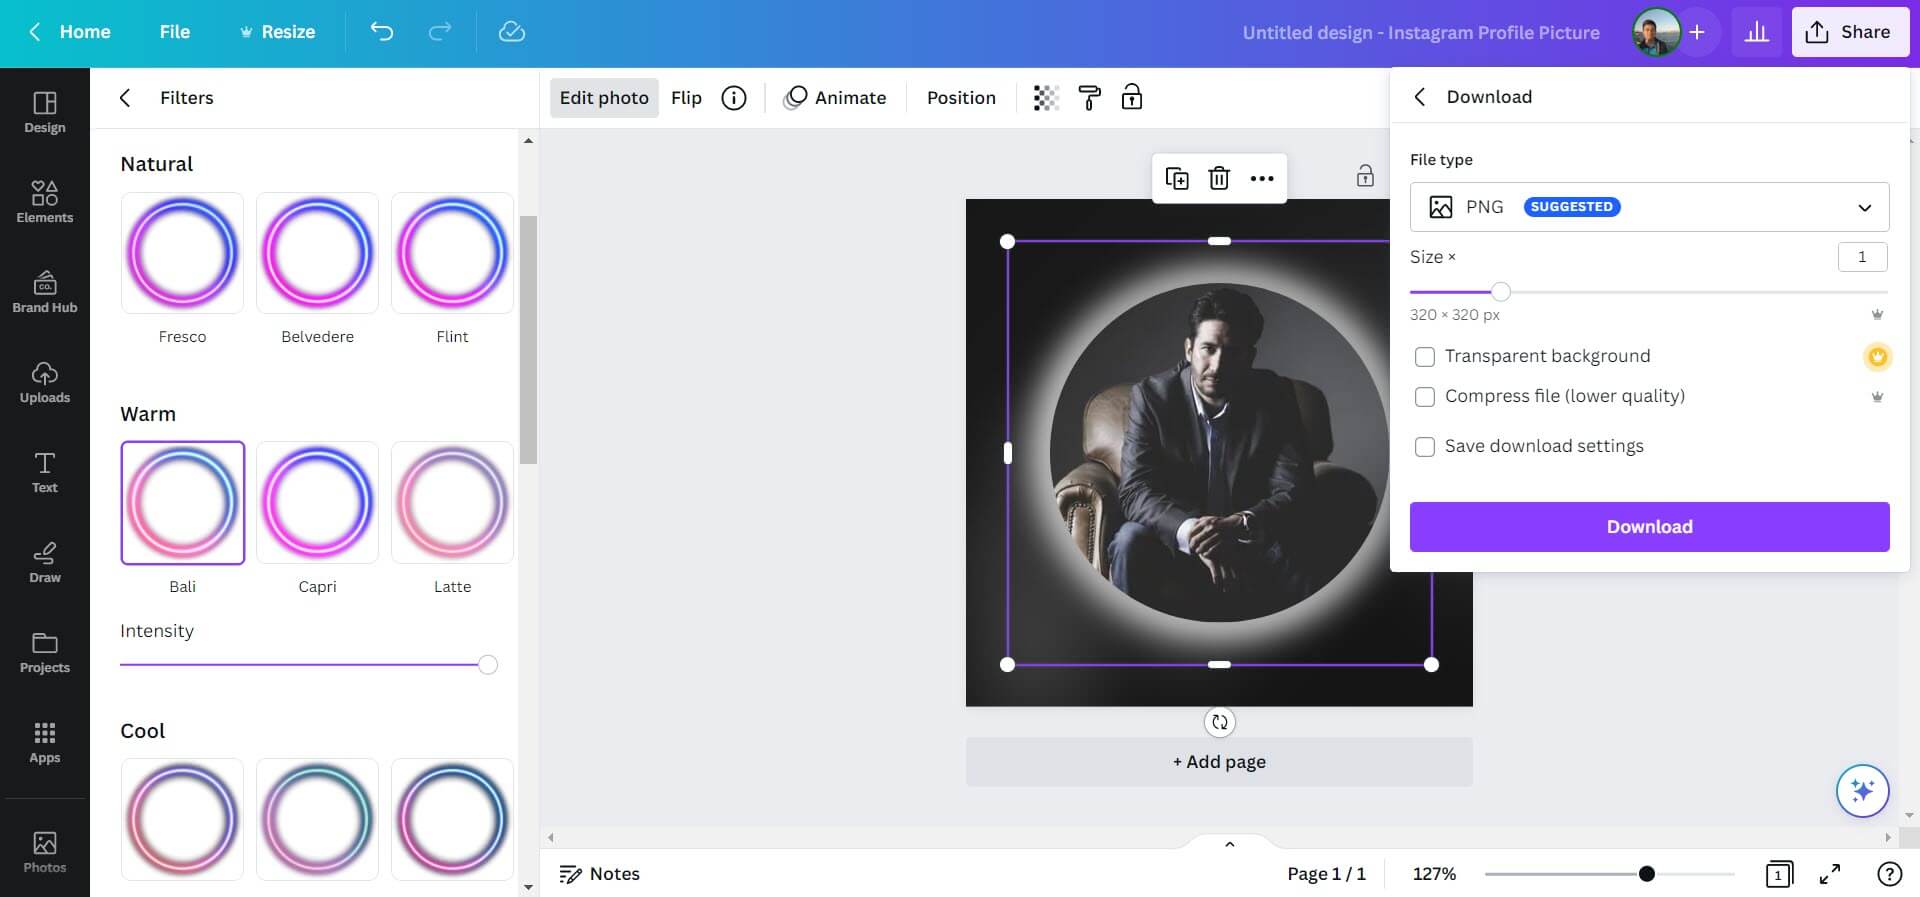The width and height of the screenshot is (1920, 897).
Task: Open more options three-dot menu
Action: (1262, 178)
